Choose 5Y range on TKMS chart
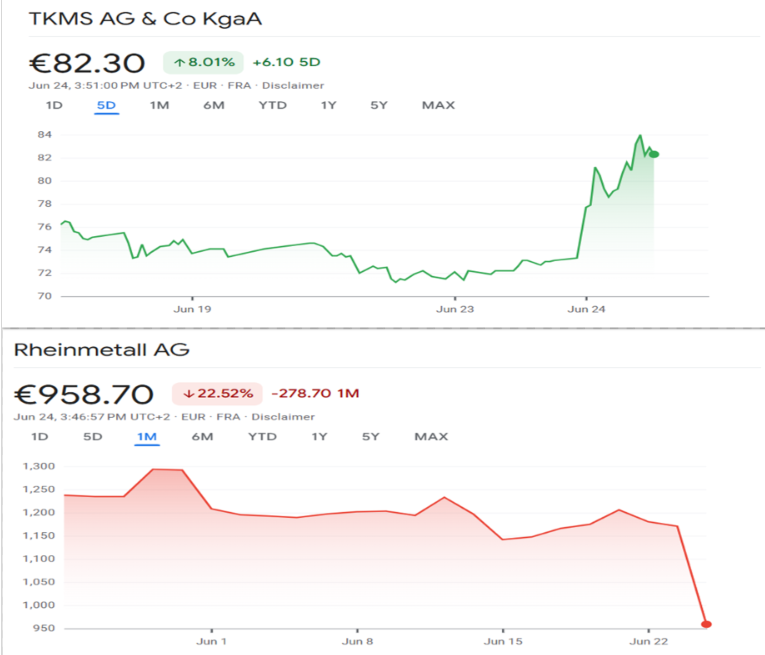Screen dimensions: 765x655 (x=379, y=105)
